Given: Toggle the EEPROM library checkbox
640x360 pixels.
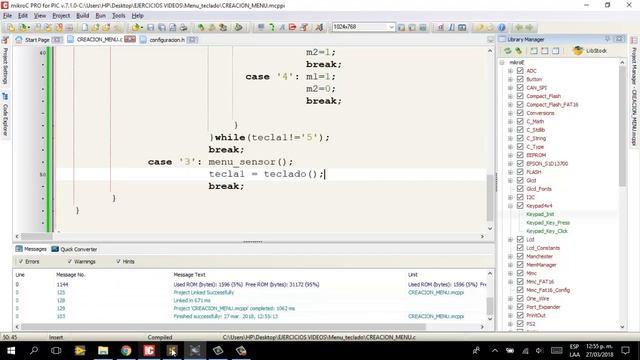Looking at the screenshot, I should tap(520, 155).
